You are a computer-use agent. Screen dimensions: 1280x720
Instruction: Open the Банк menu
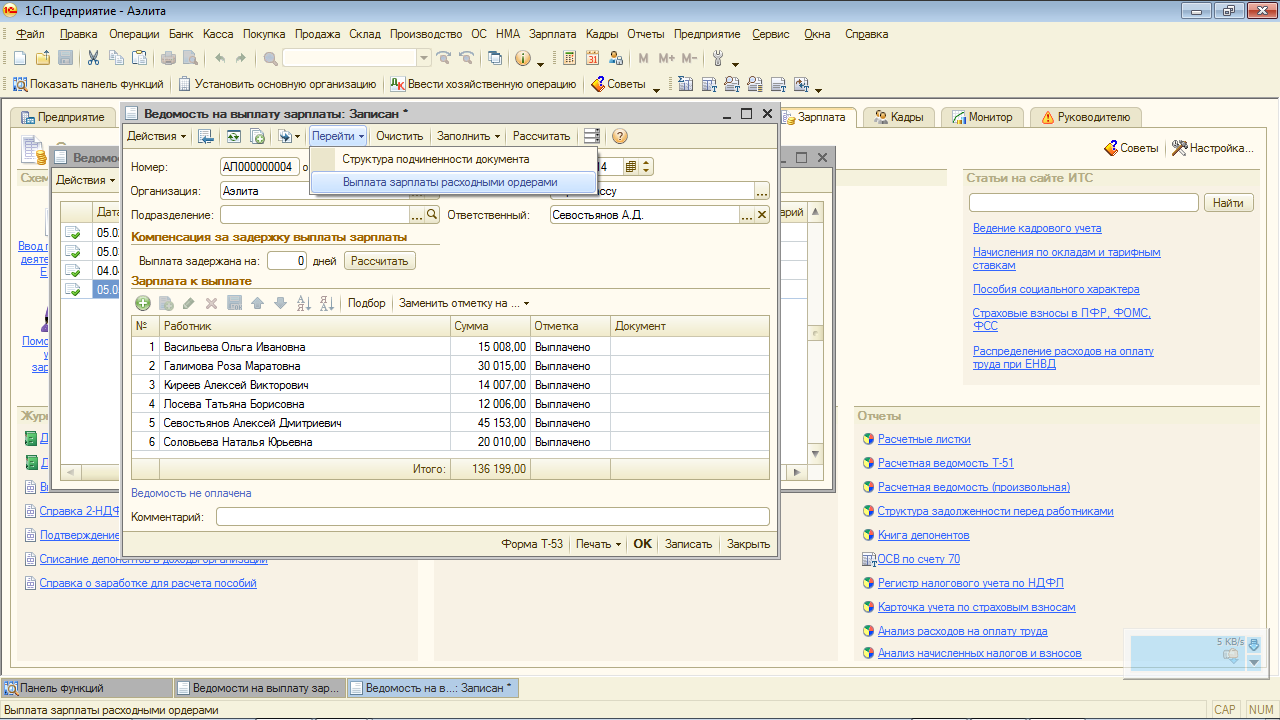(182, 34)
